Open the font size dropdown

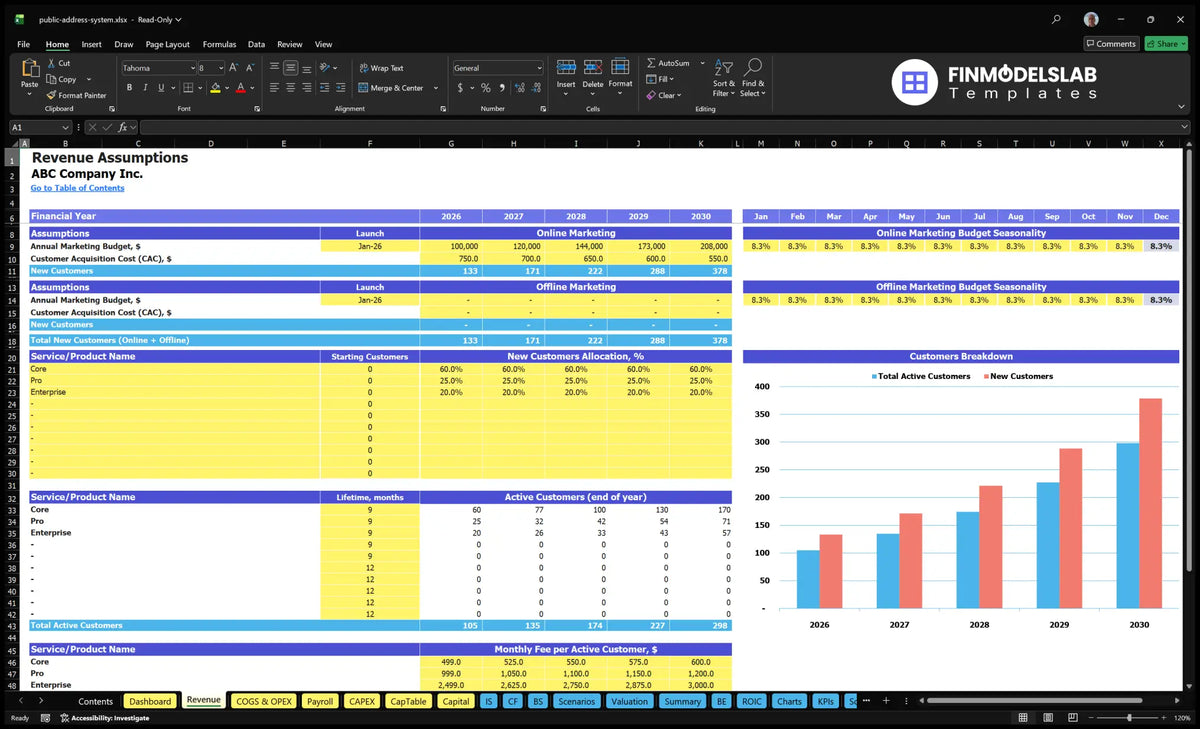[220, 68]
